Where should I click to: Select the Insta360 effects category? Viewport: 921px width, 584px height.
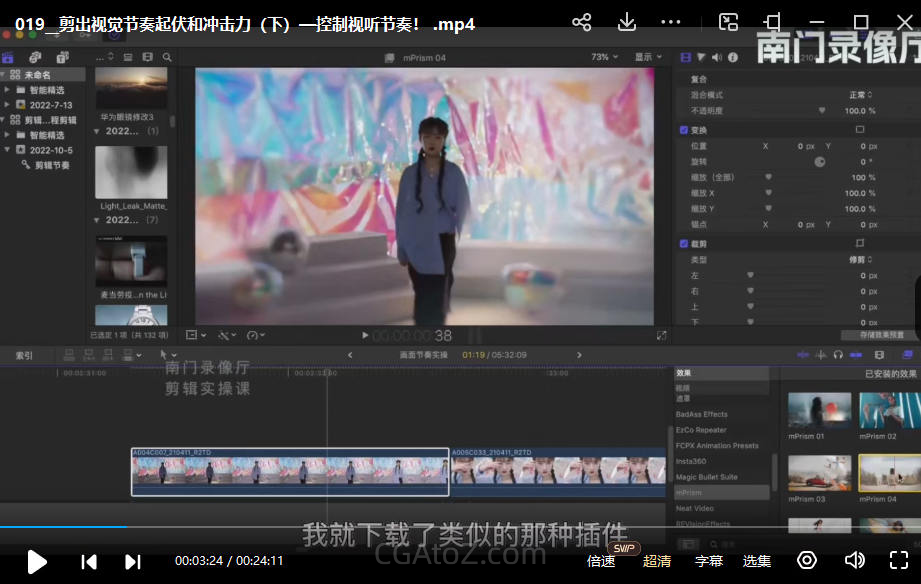690,461
